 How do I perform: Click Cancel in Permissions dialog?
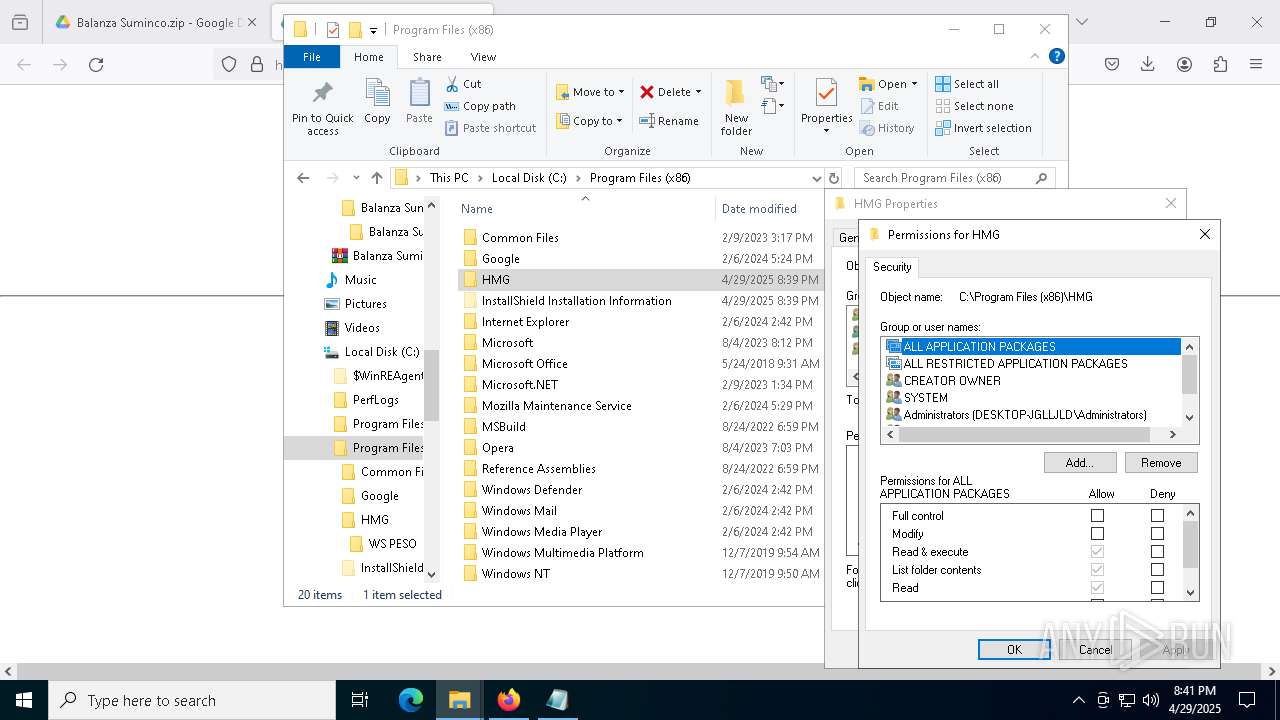(1095, 650)
